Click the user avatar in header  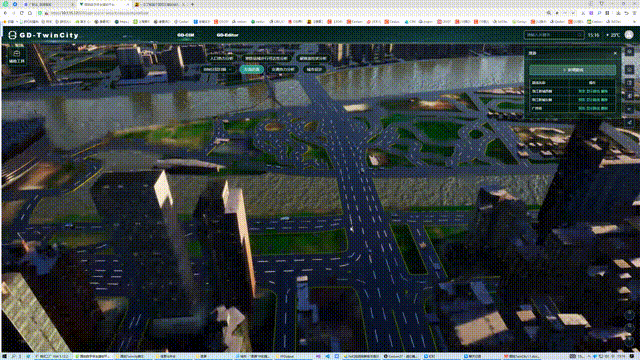(x=629, y=35)
